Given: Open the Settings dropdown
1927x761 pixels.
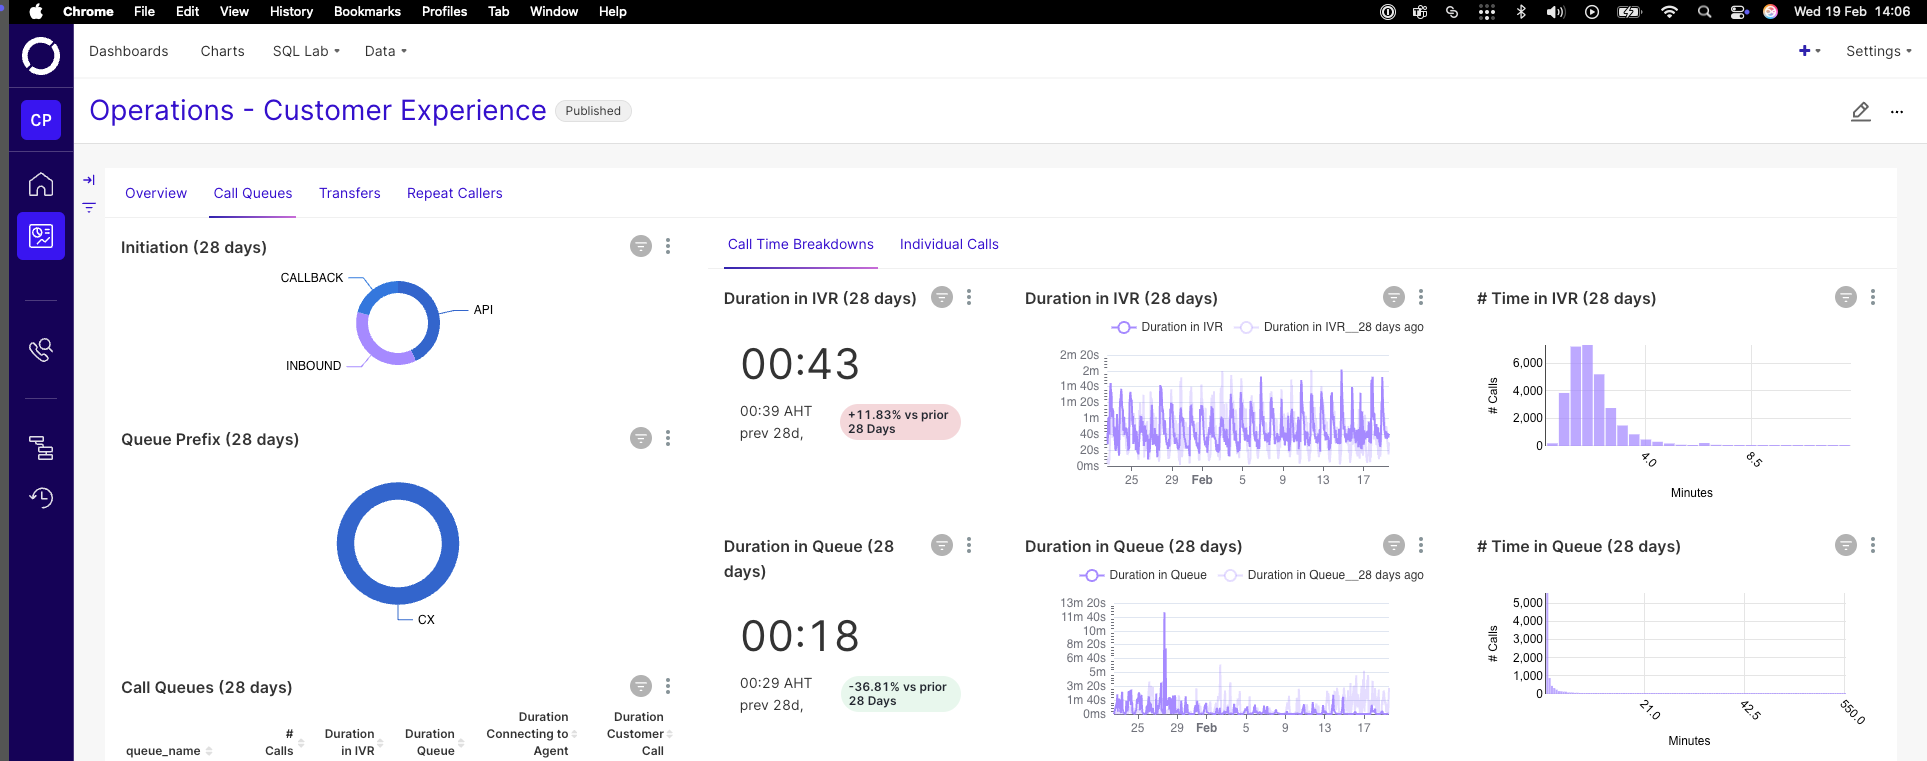Looking at the screenshot, I should pyautogui.click(x=1878, y=51).
